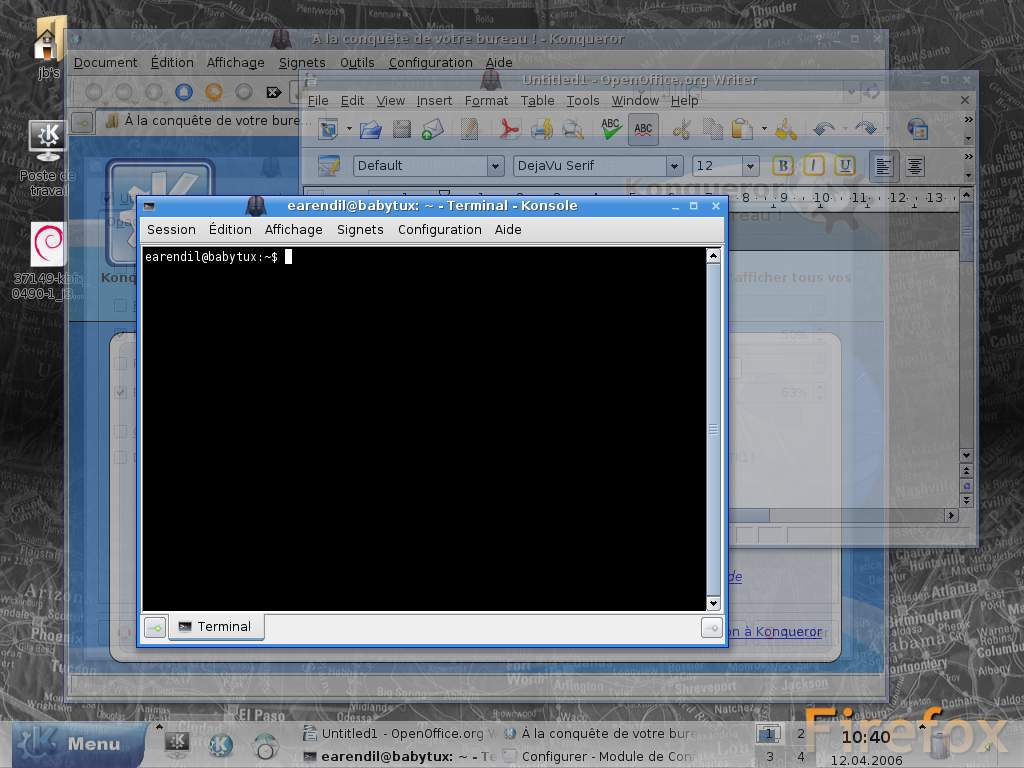
Task: Click close-tab button at Konsole tab bar right
Action: (712, 628)
